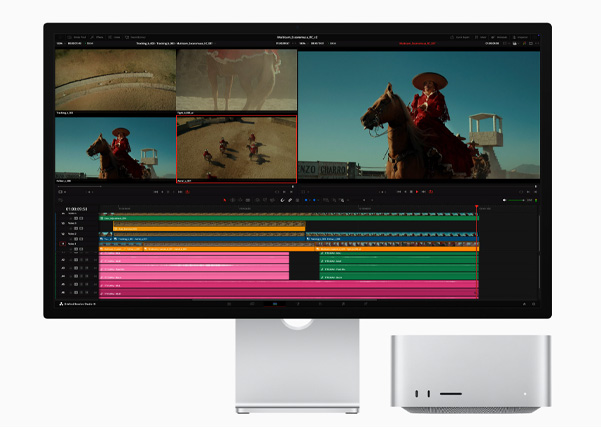Select the red Selection arrow tool in toolbar
601x436 pixels.
(x=225, y=200)
